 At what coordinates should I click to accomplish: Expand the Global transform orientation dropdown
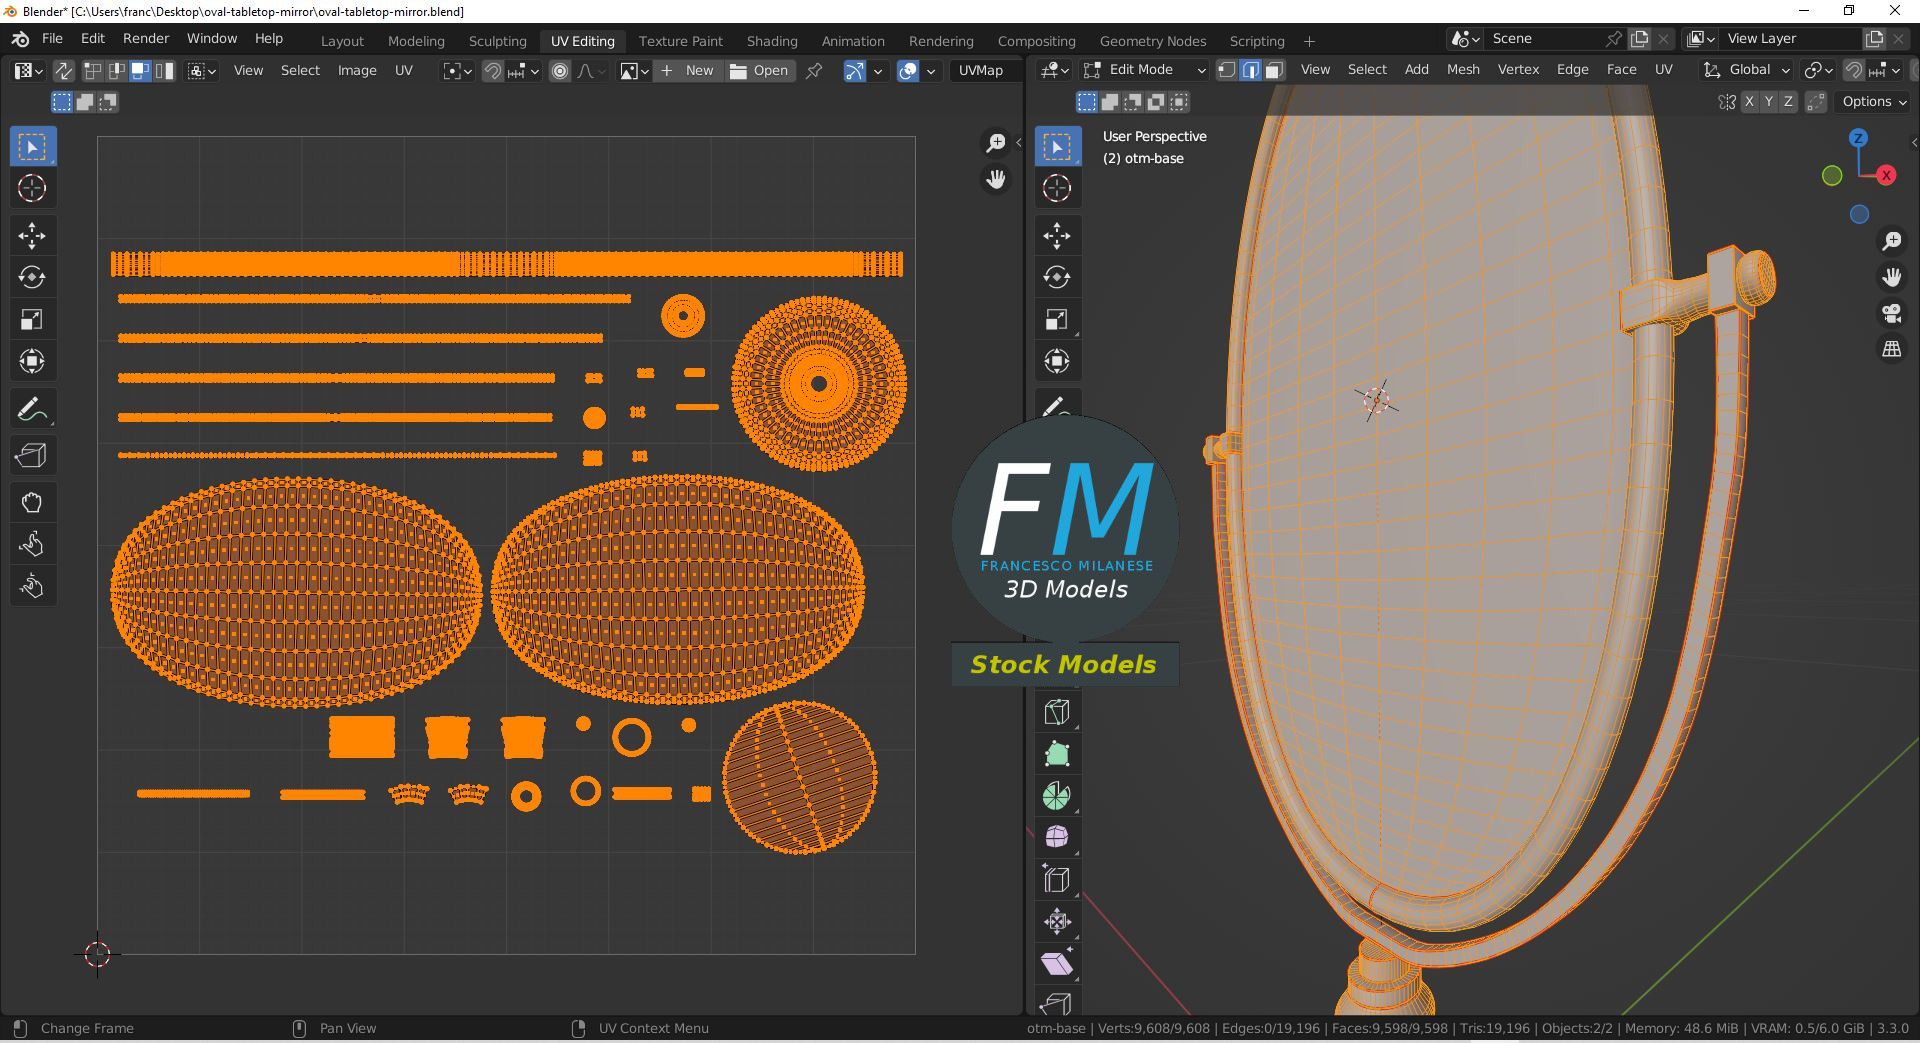click(x=1748, y=70)
